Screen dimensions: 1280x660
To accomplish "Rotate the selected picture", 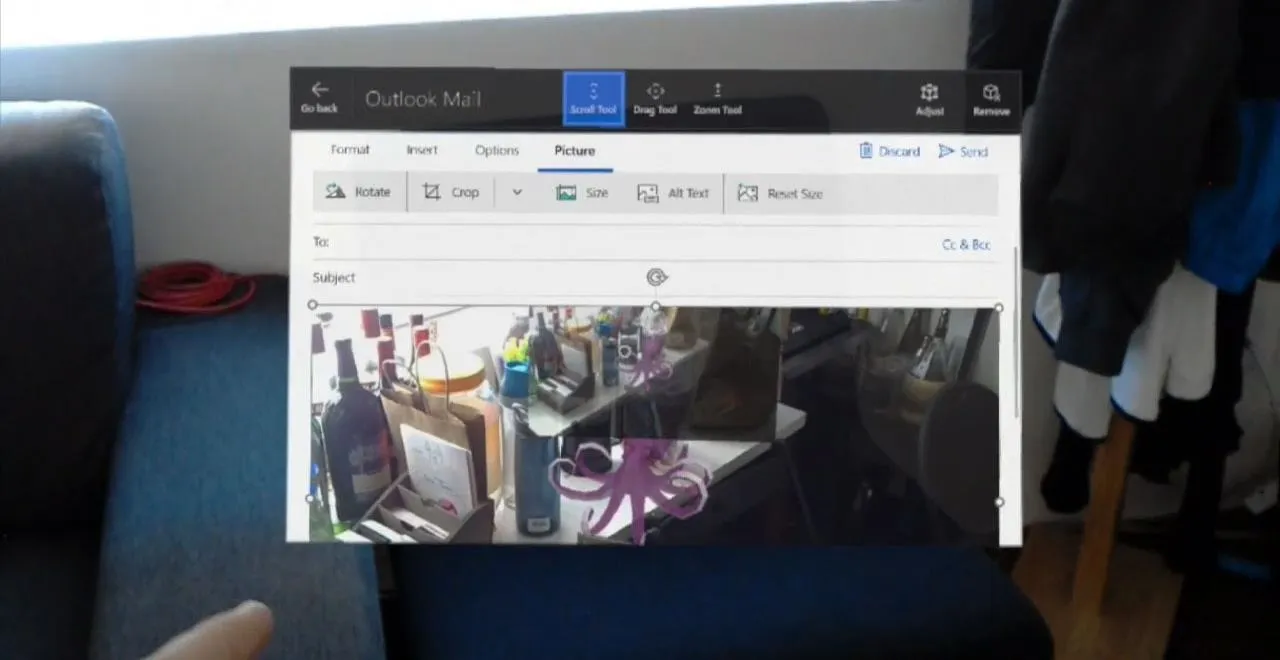I will [x=359, y=192].
